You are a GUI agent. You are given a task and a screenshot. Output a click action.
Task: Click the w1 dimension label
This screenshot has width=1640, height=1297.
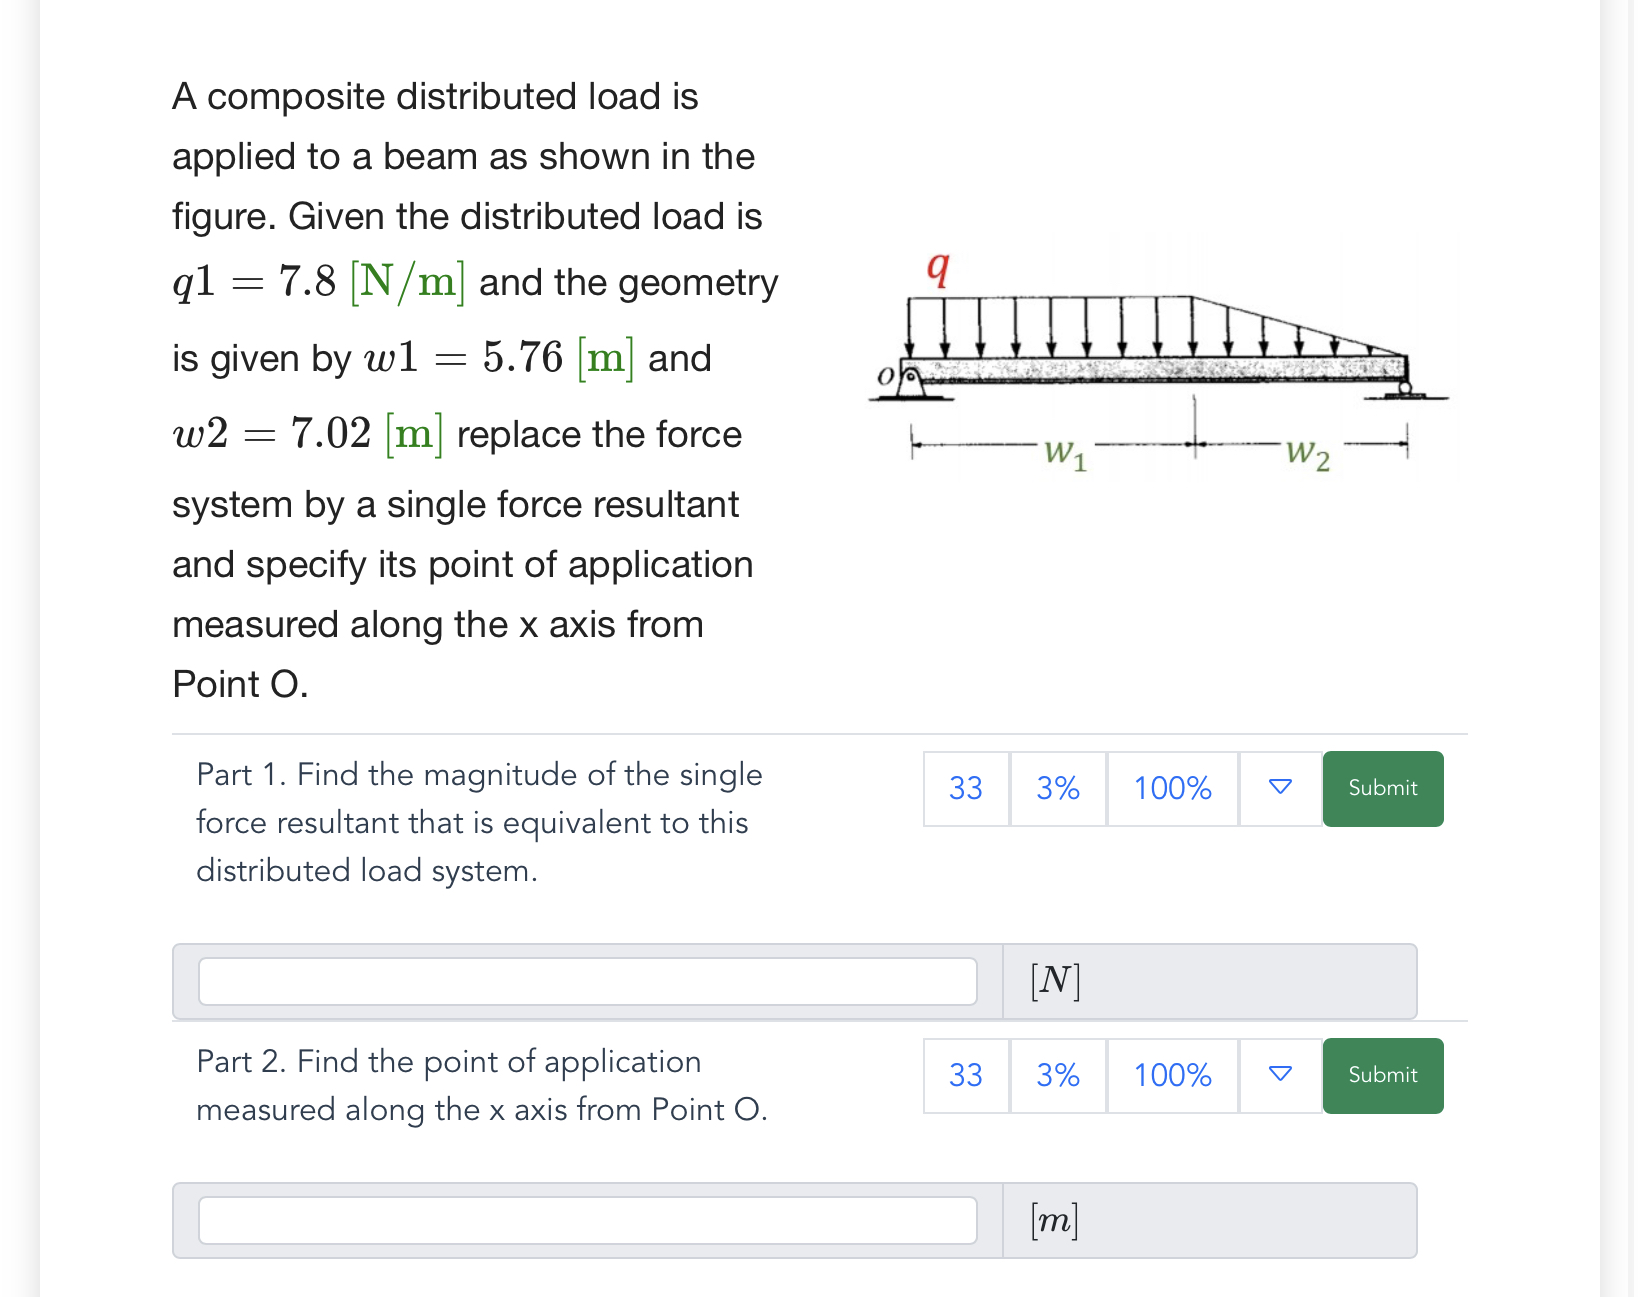click(x=1065, y=453)
